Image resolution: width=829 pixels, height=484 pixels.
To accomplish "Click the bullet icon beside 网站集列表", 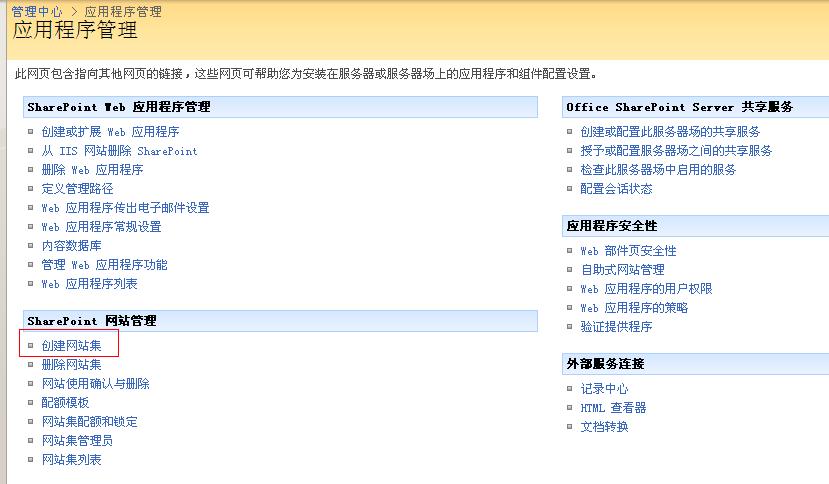I will (31, 460).
